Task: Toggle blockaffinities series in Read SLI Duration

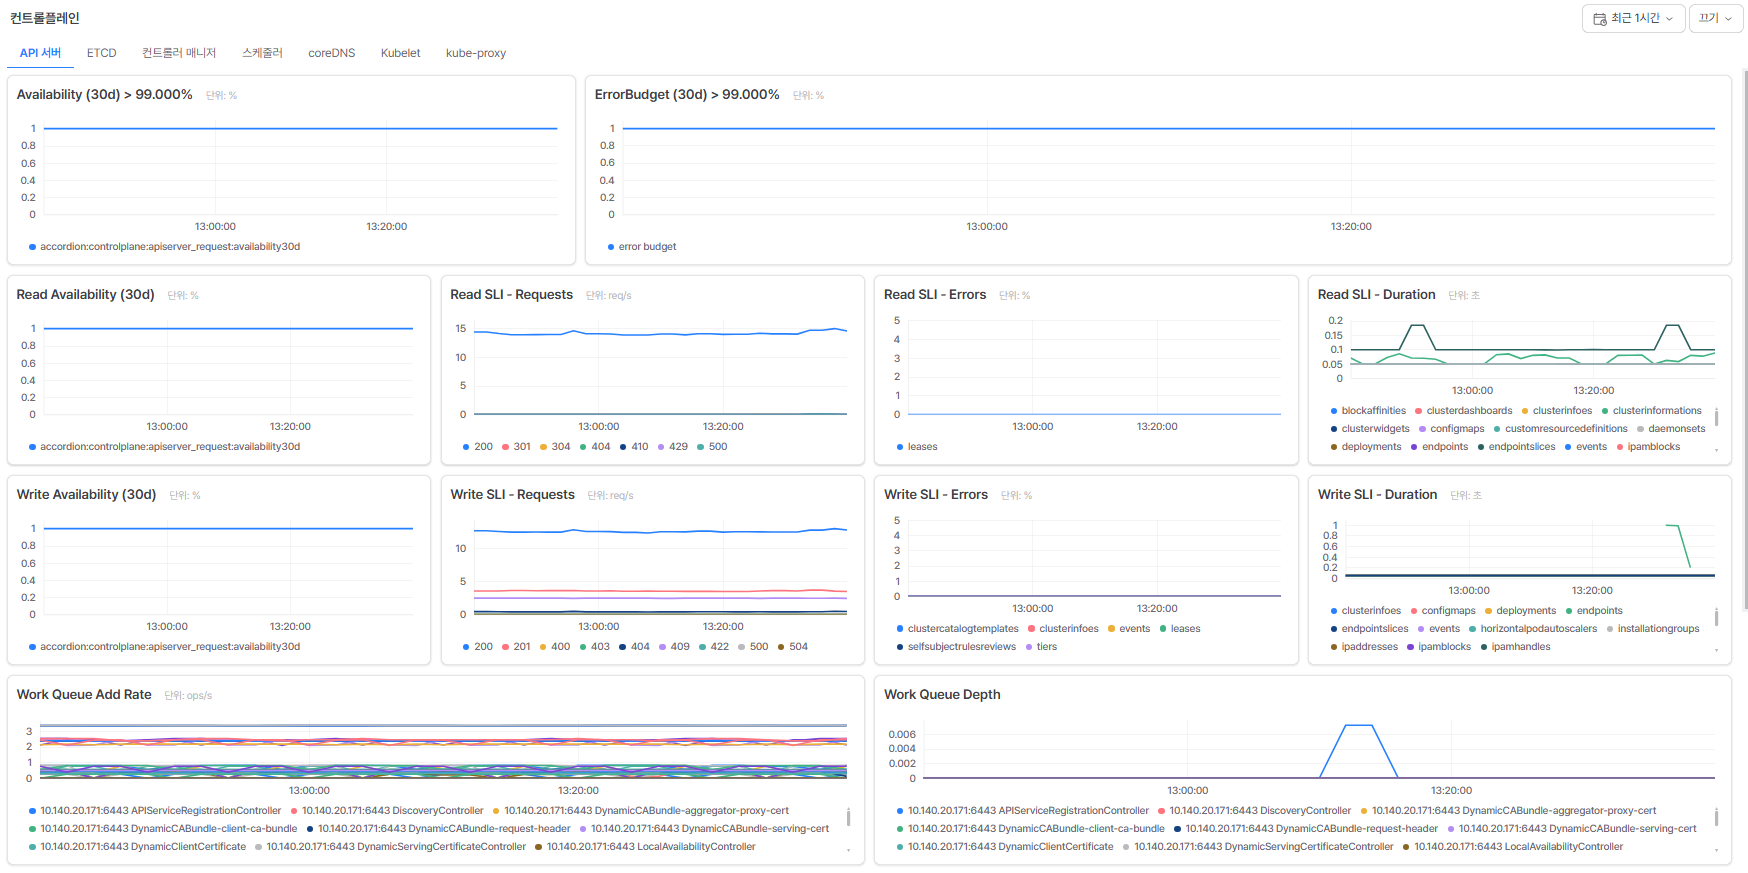Action: 1368,411
